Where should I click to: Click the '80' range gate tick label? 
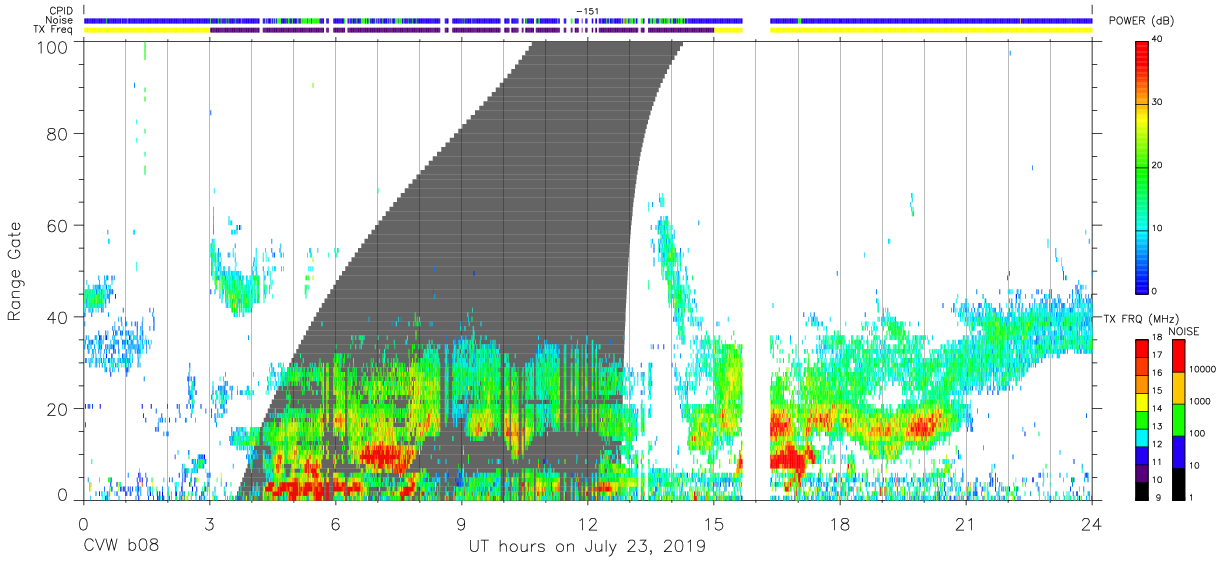[x=57, y=134]
